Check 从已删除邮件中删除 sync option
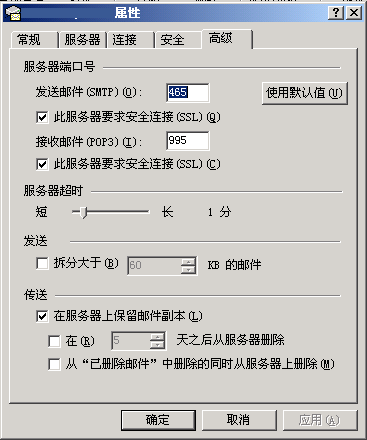 [54, 364]
